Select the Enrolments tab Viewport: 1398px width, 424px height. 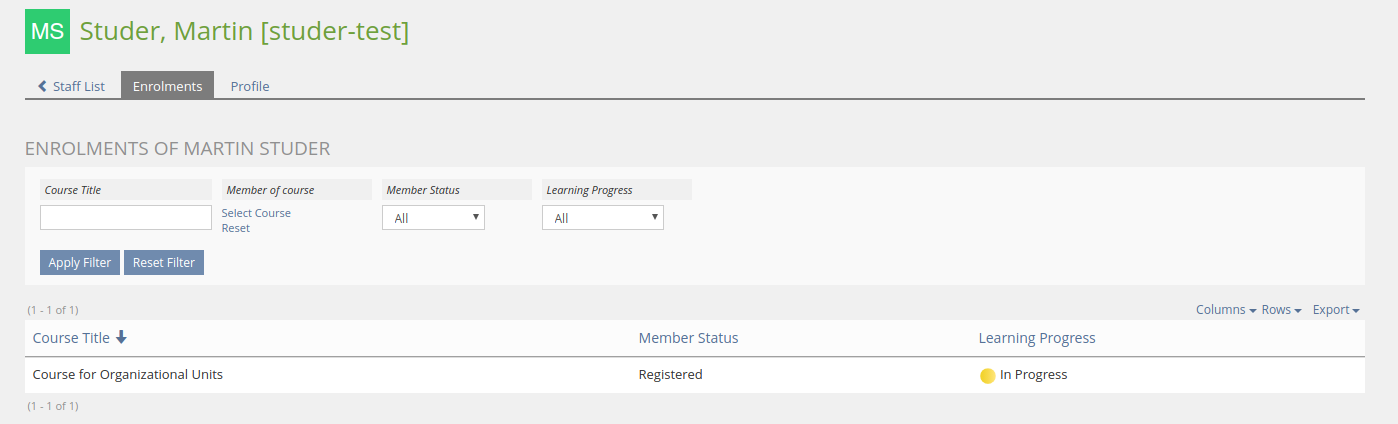167,86
